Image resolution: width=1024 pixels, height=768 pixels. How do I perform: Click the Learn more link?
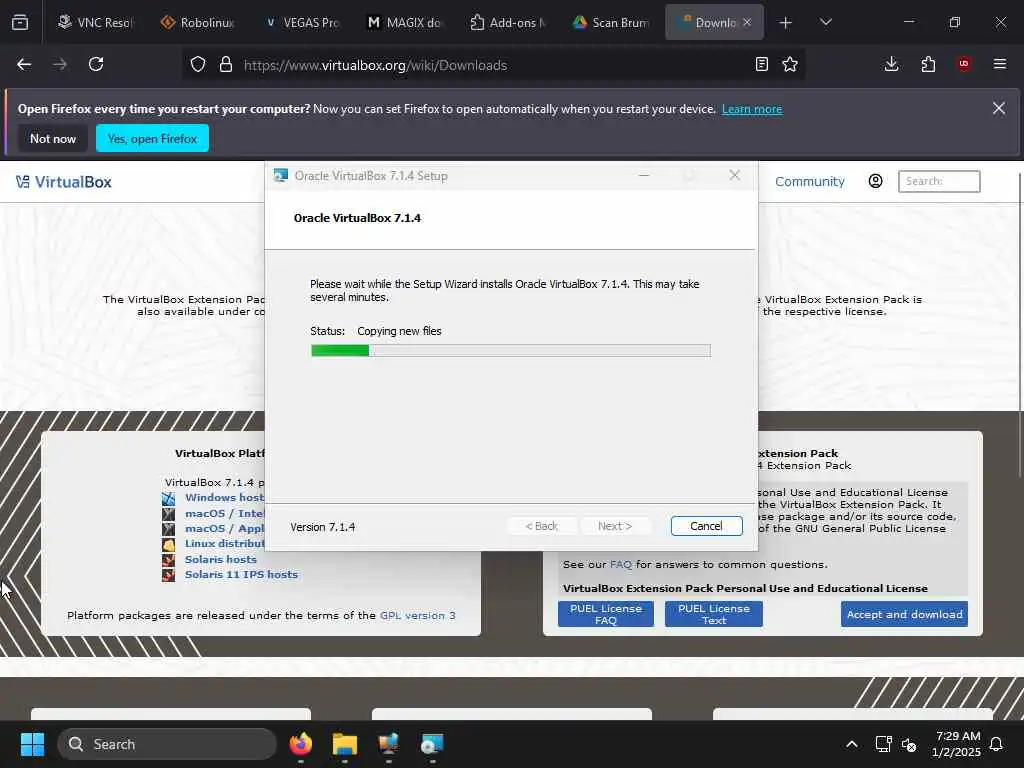point(752,109)
